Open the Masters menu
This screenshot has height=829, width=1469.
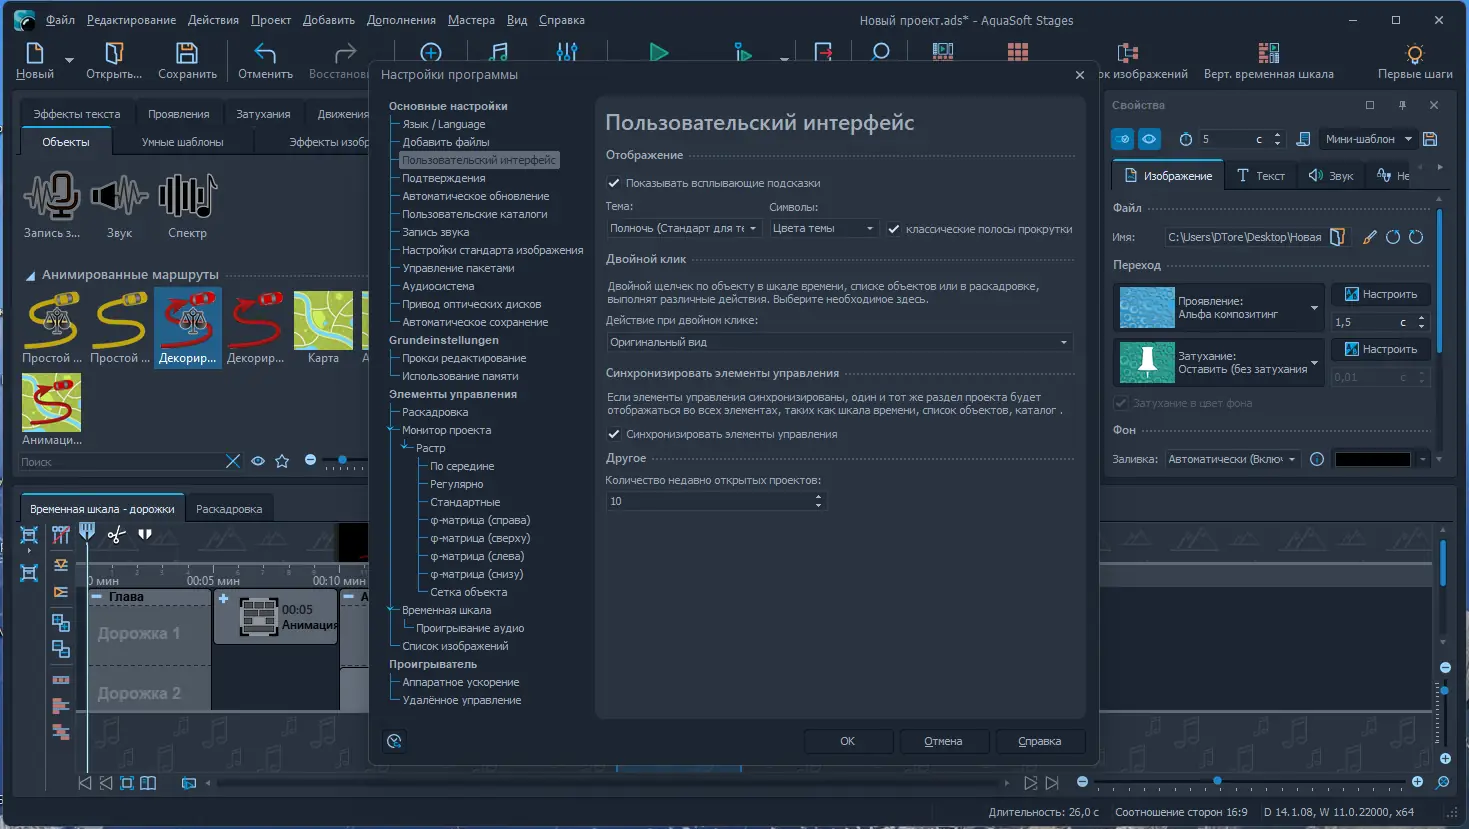[x=471, y=20]
